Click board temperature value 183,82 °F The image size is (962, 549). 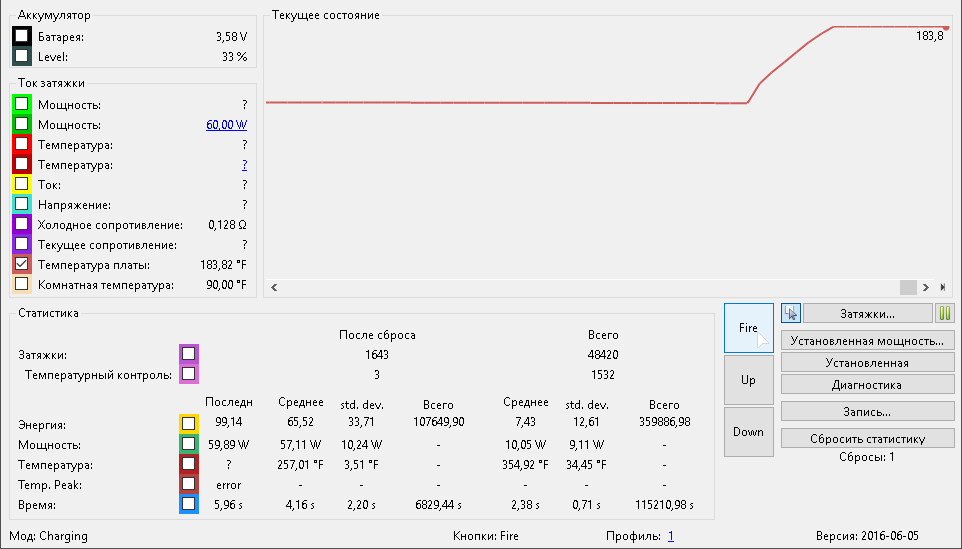click(x=223, y=265)
